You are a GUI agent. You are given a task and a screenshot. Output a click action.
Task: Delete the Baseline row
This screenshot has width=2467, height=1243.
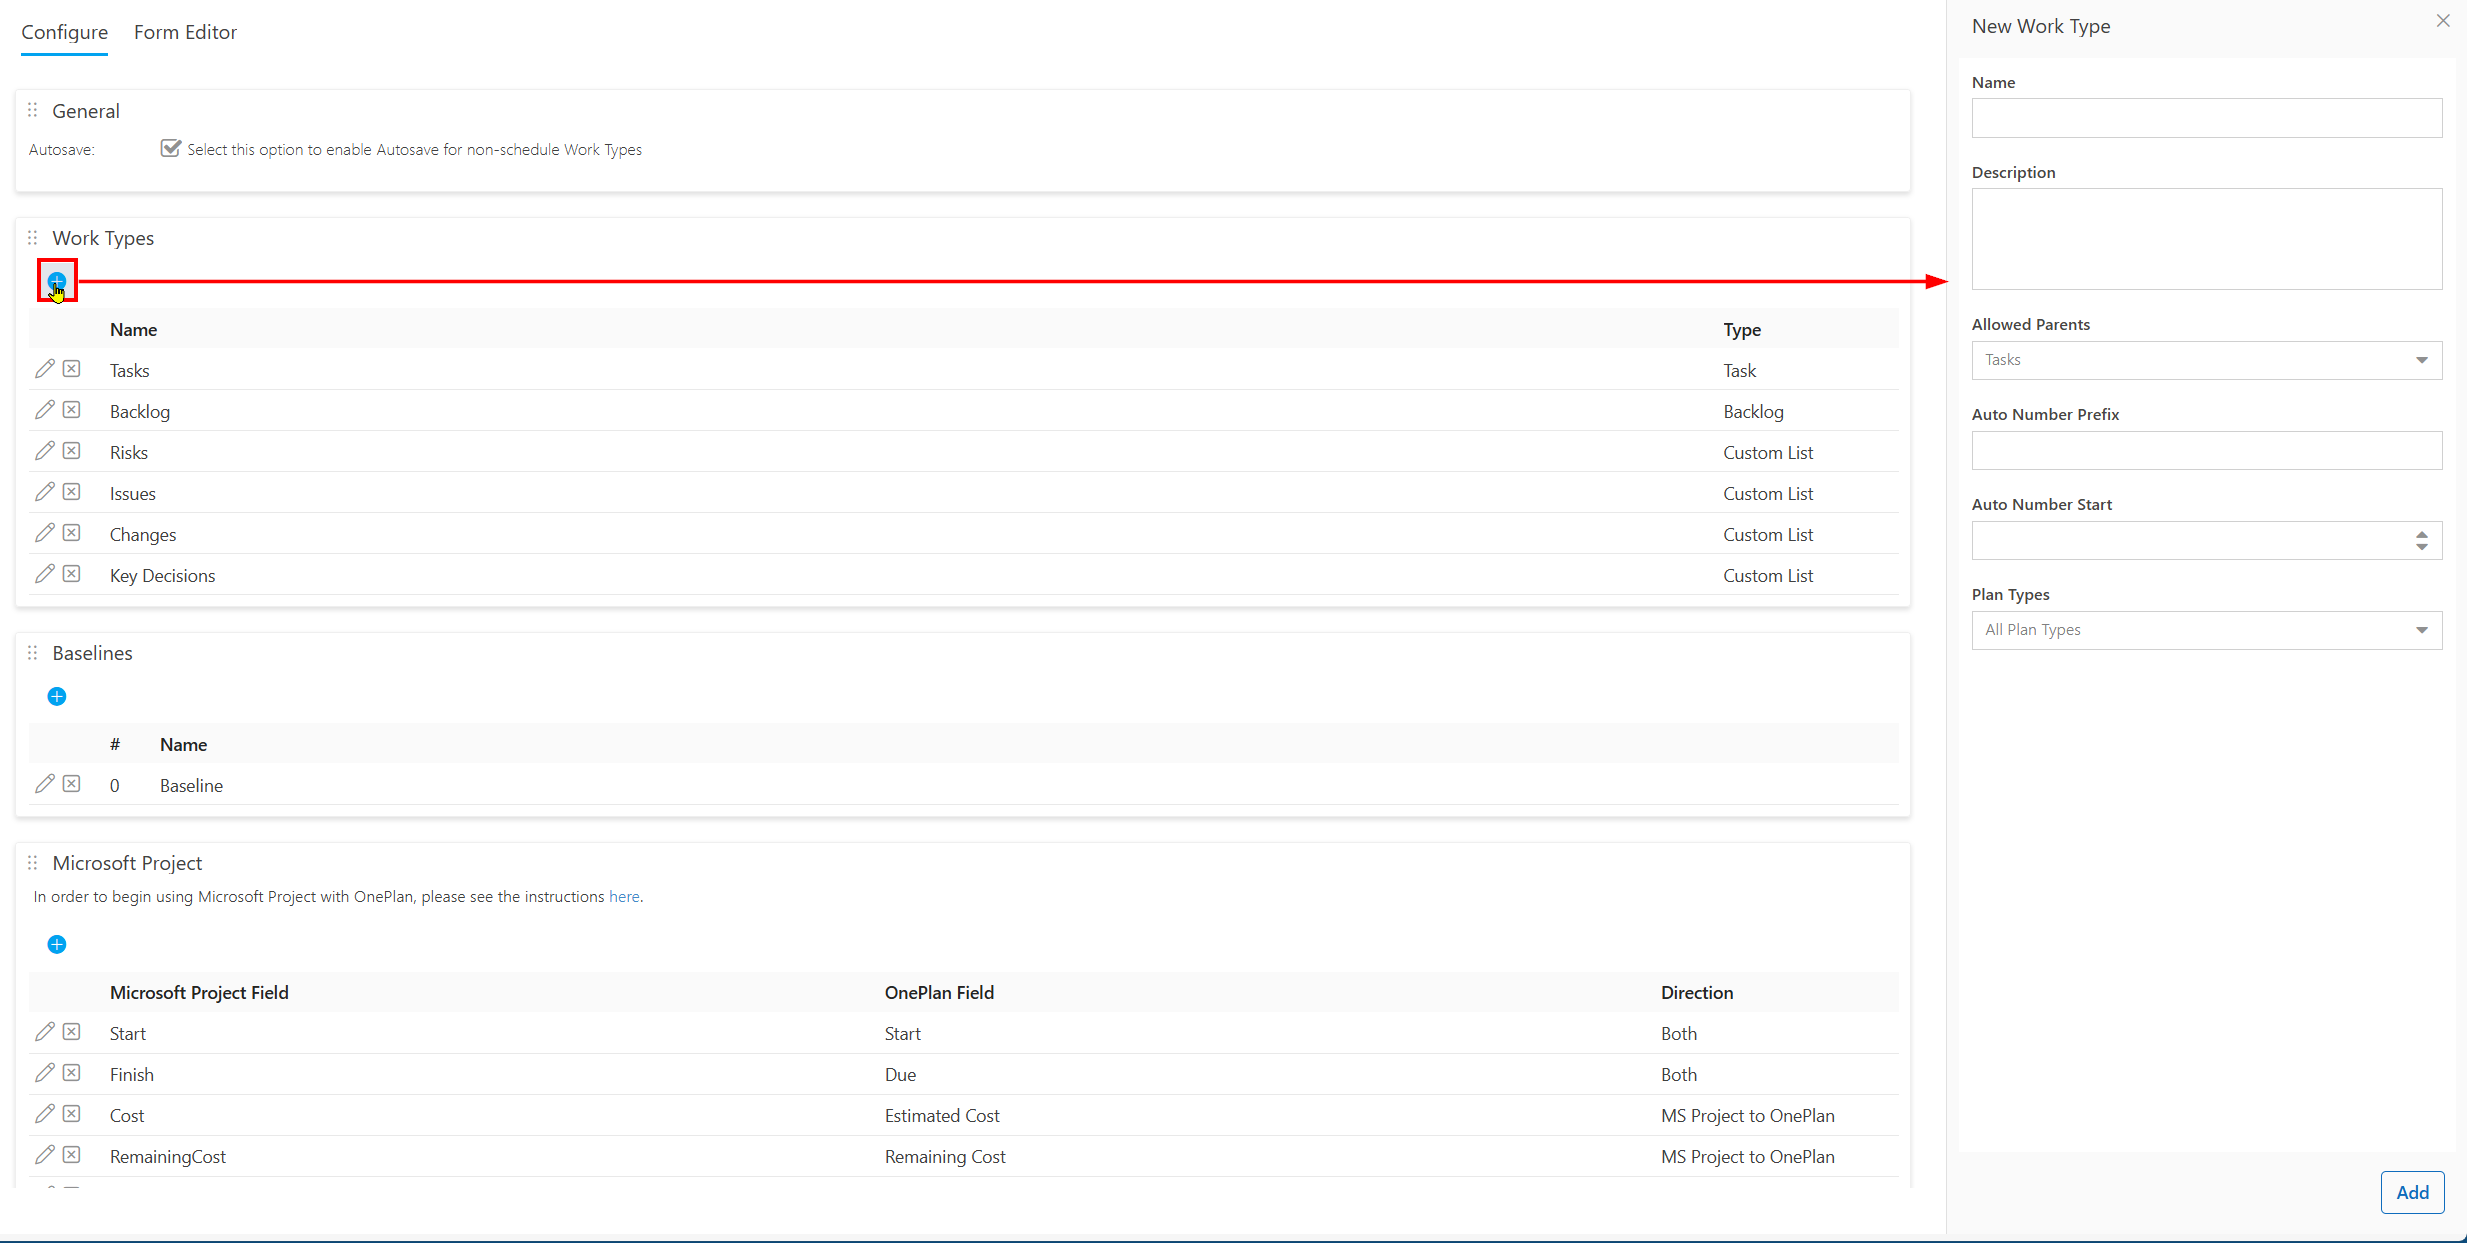click(72, 784)
